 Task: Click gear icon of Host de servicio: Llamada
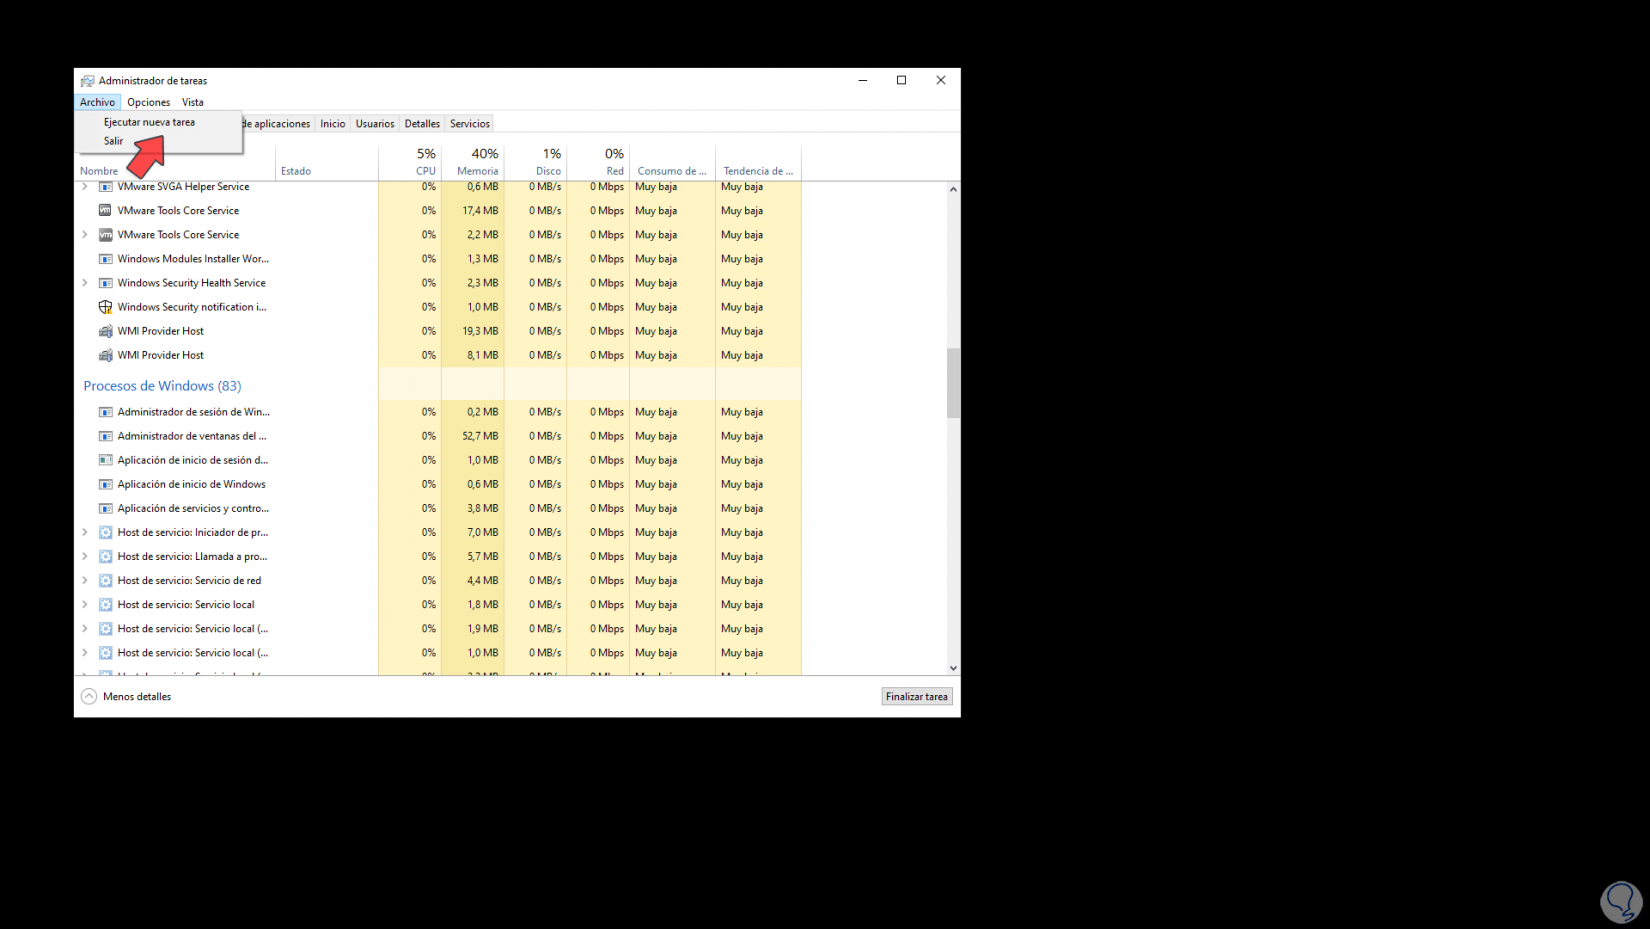point(105,557)
